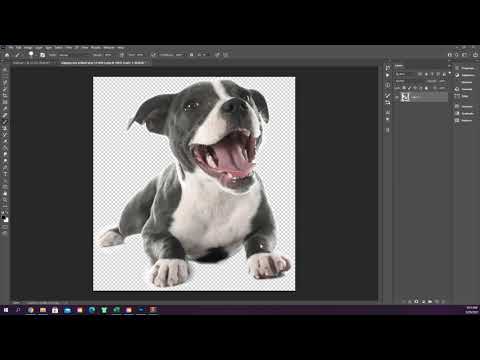This screenshot has height=360, width=480.
Task: Select the Object Selection tool
Action: (5, 89)
